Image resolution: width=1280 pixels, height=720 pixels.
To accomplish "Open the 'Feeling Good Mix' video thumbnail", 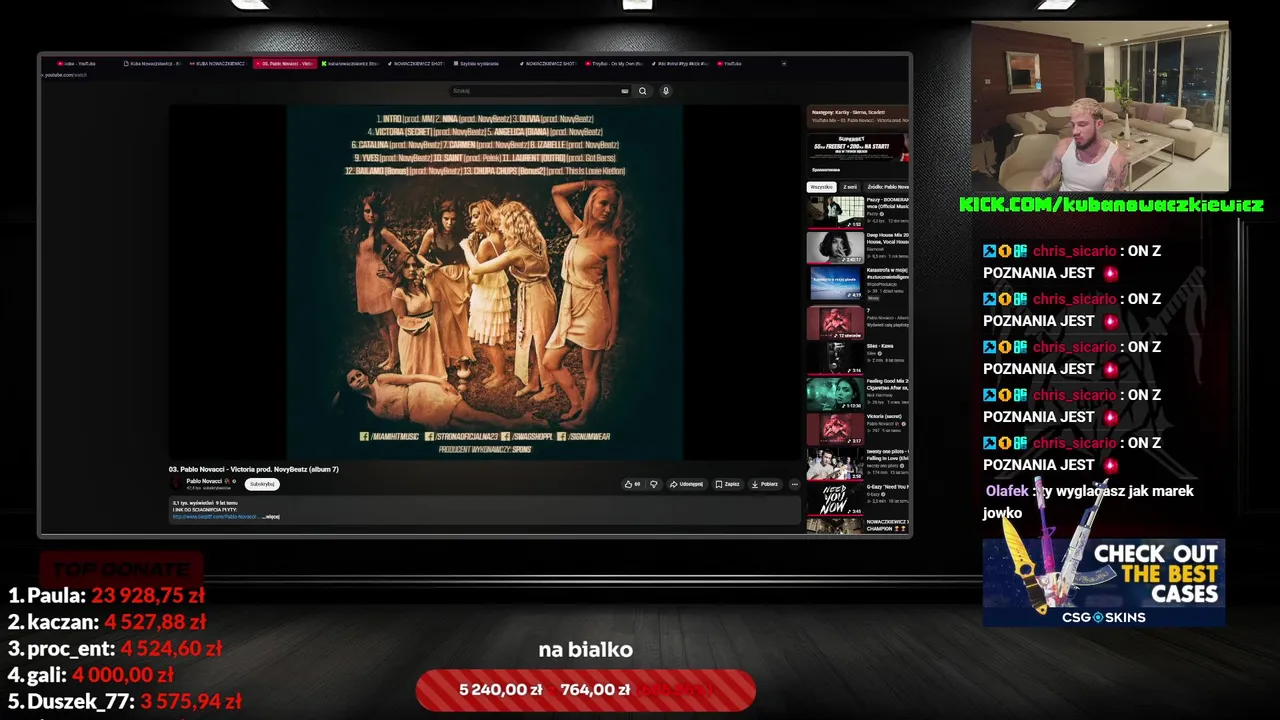I will click(x=835, y=393).
